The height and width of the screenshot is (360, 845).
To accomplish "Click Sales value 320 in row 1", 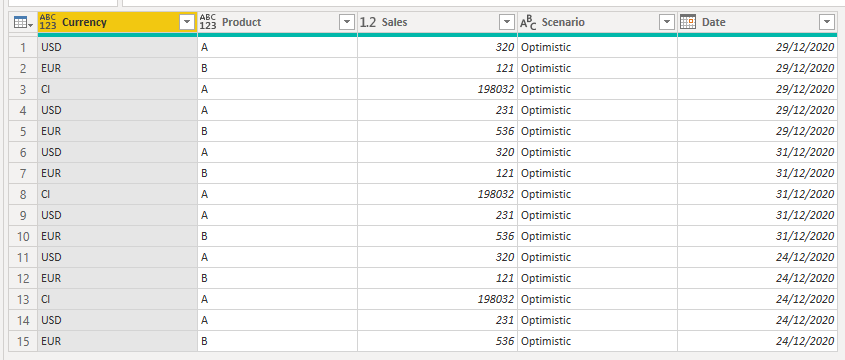I will pos(438,47).
